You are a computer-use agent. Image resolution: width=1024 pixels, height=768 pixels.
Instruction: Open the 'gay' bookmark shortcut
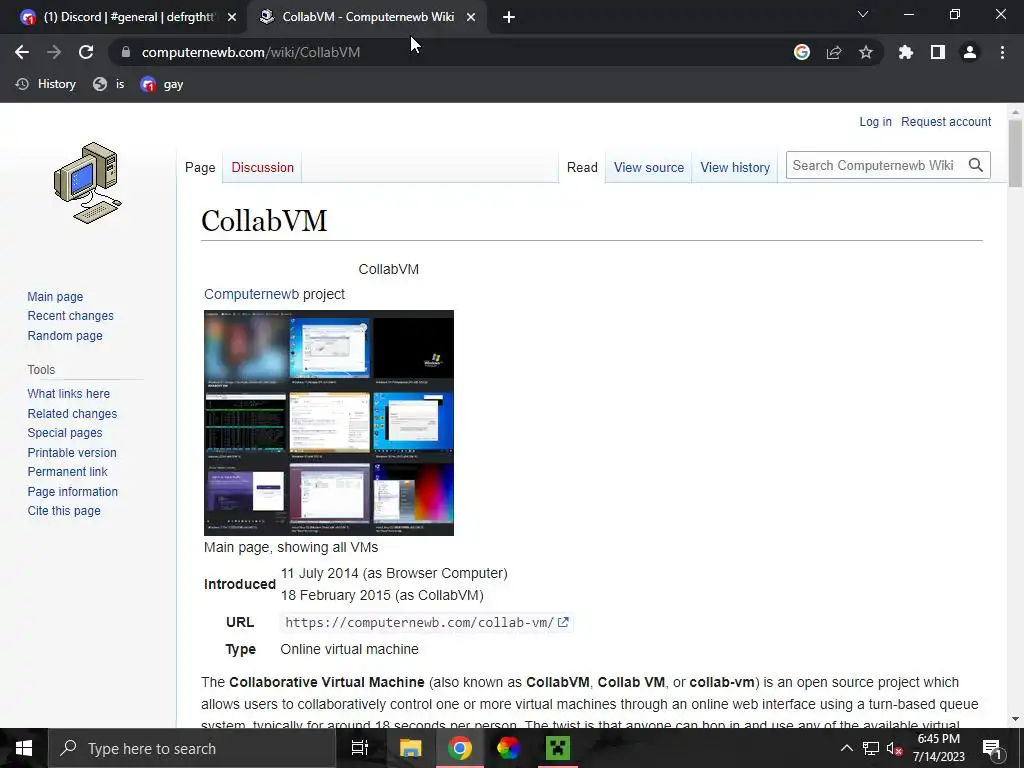162,84
